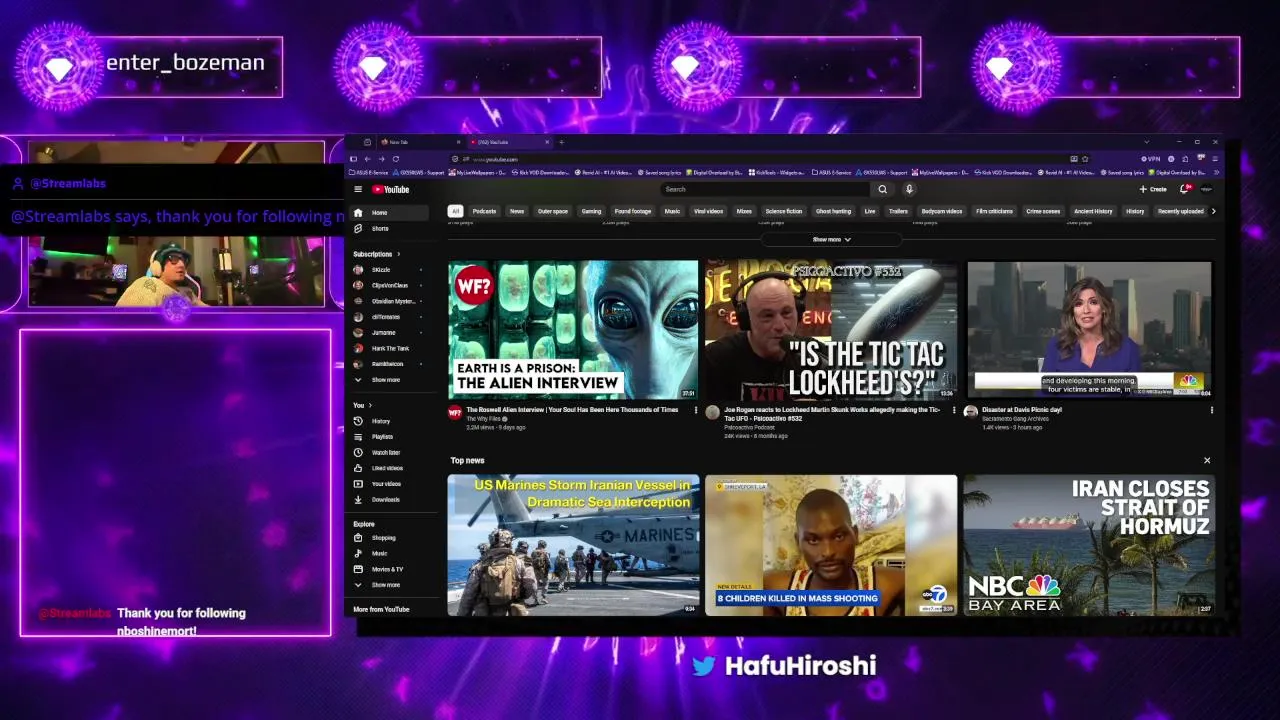Expand Explore list with Show more
Image resolution: width=1280 pixels, height=720 pixels.
tap(390, 585)
